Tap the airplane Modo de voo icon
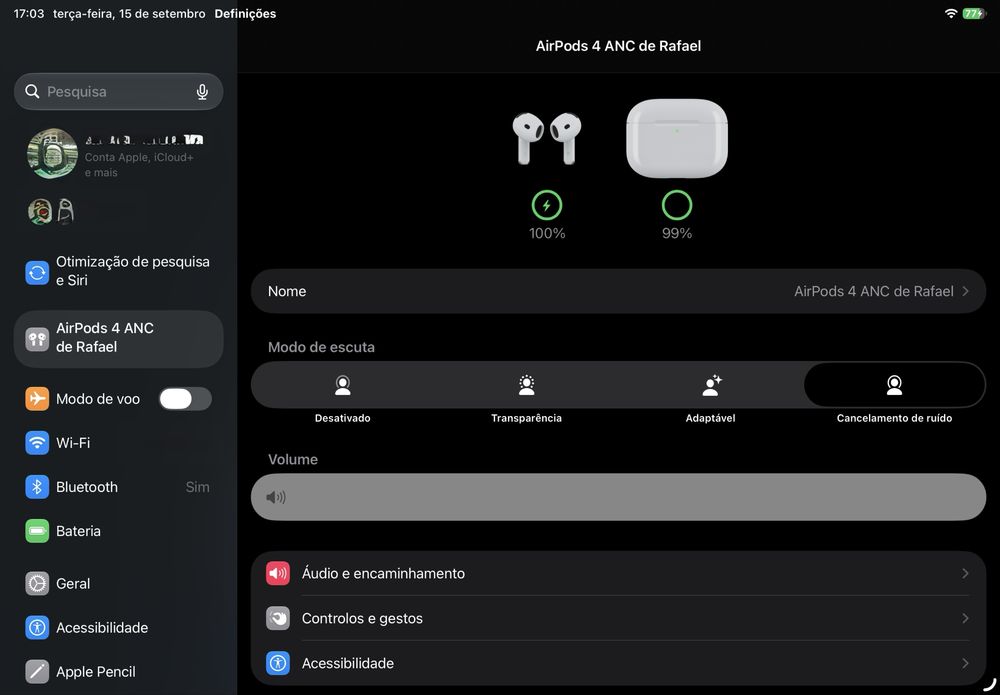This screenshot has width=1000, height=695. coord(37,399)
